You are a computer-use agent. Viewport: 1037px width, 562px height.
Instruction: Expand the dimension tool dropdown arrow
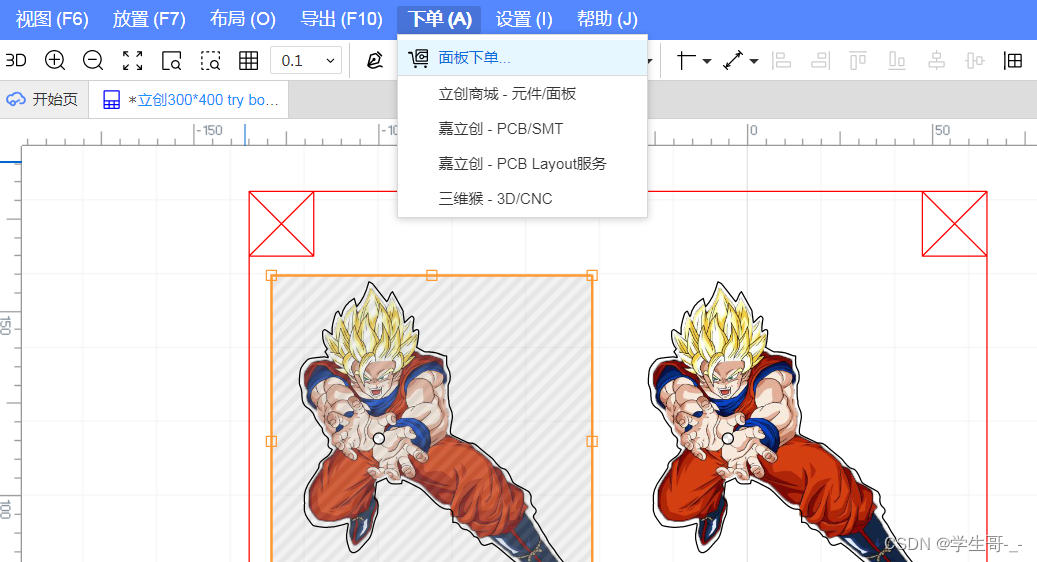(x=754, y=61)
